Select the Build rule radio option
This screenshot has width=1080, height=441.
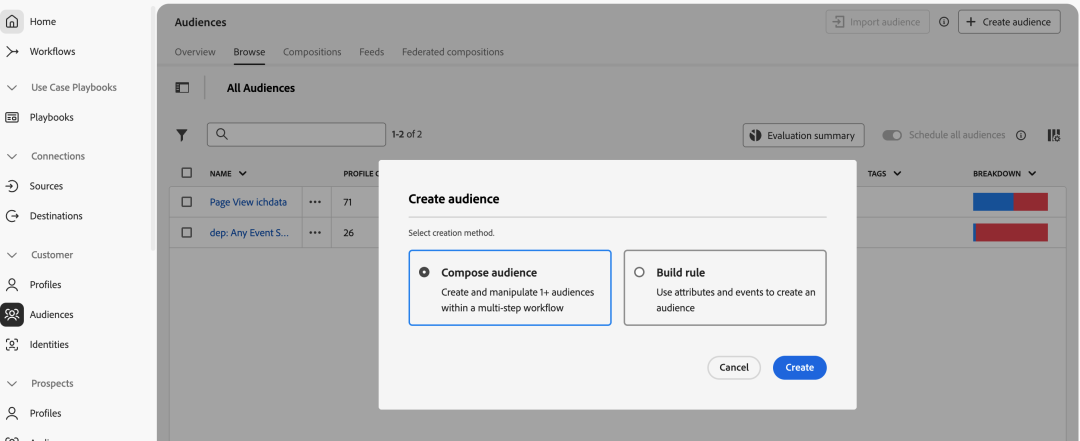click(x=640, y=272)
